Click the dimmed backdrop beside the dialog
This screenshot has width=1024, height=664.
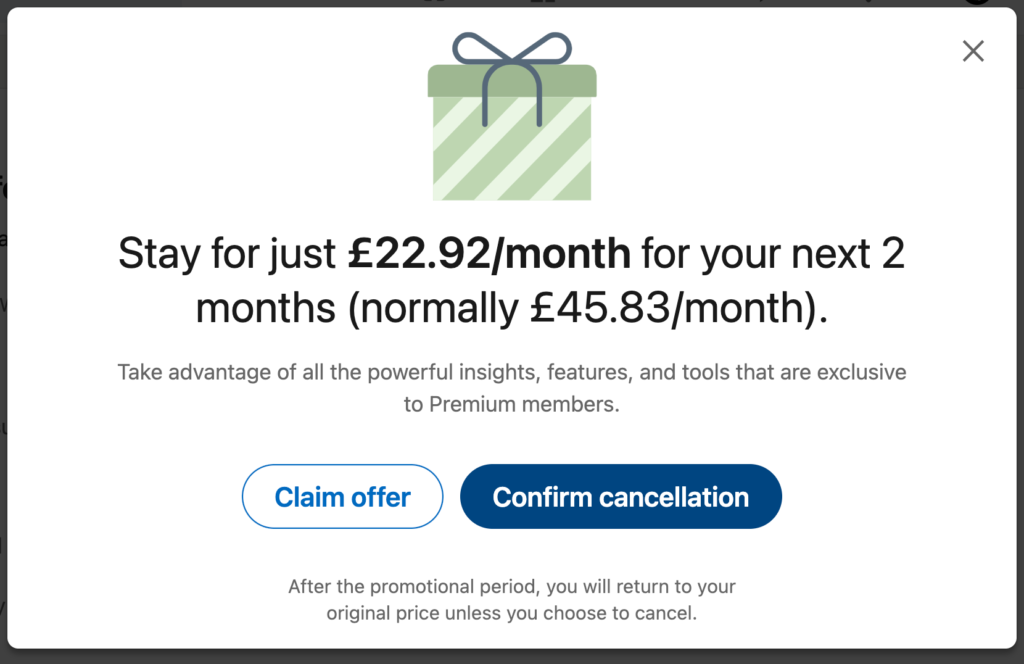coord(3,326)
